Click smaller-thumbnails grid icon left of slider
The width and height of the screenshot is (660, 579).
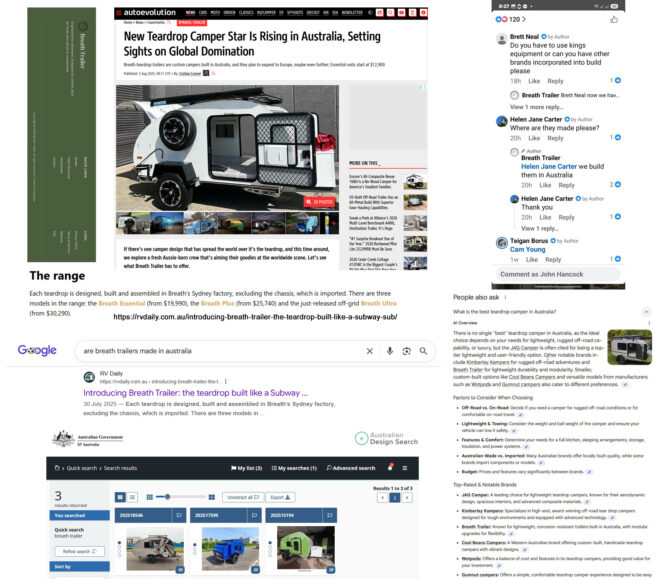(149, 497)
